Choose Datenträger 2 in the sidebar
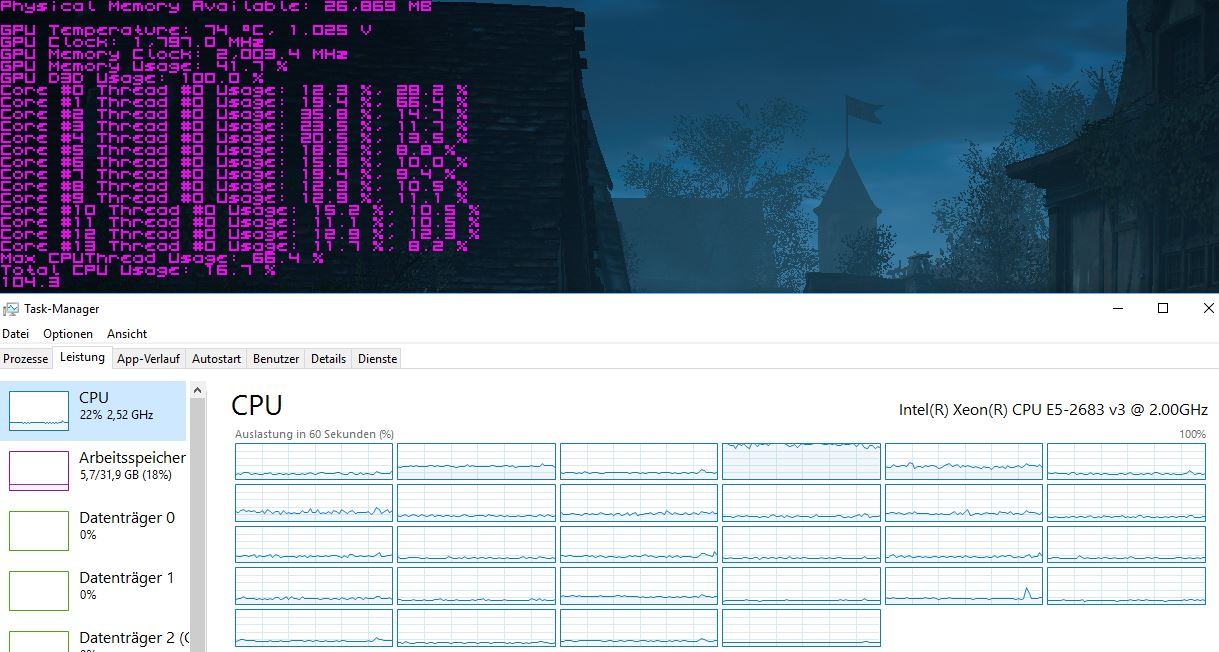This screenshot has width=1219, height=652. click(x=93, y=637)
